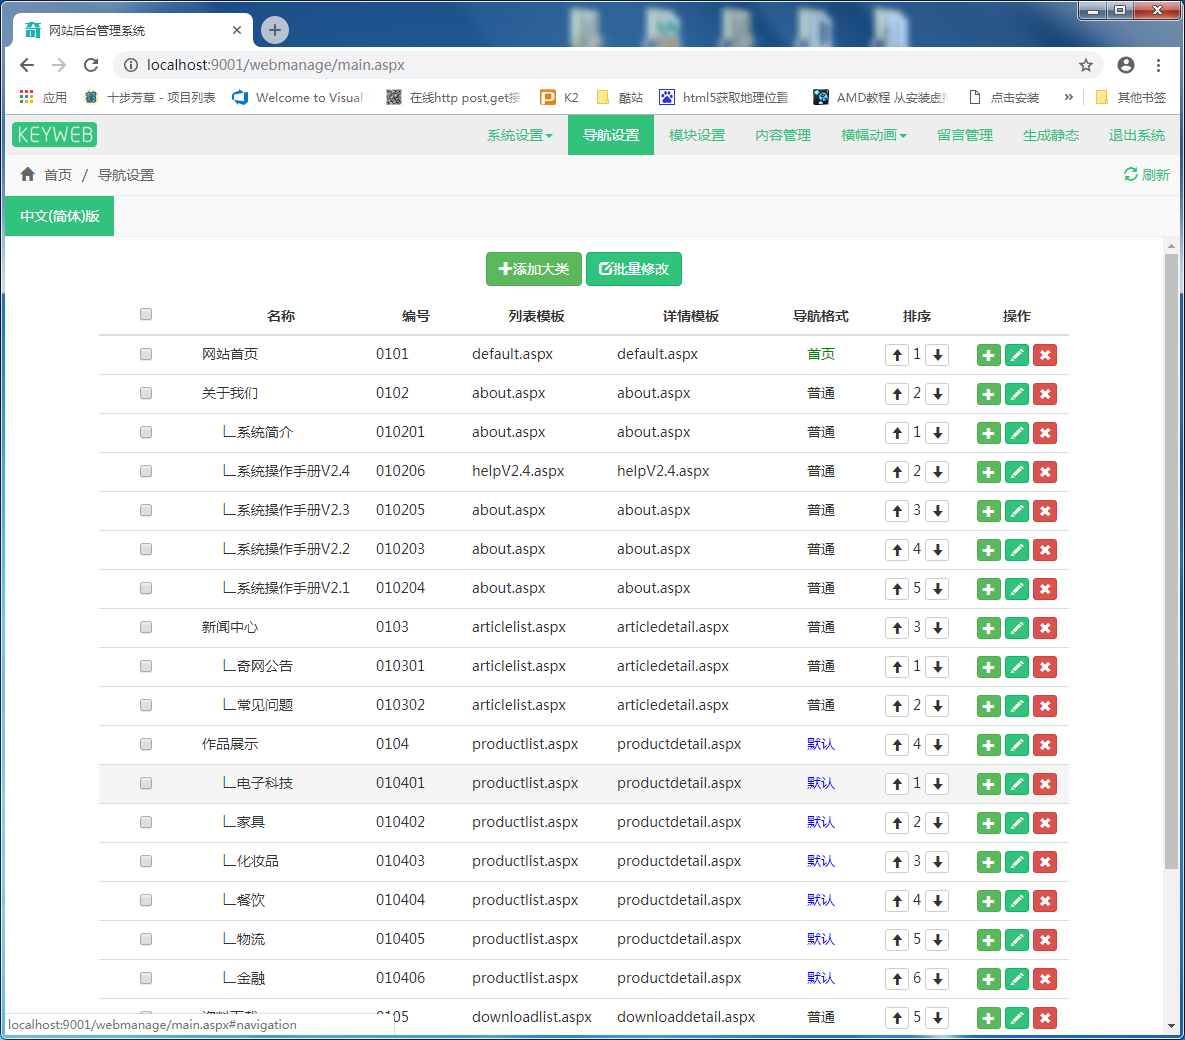
Task: Go to 内容管理 section
Action: point(783,135)
